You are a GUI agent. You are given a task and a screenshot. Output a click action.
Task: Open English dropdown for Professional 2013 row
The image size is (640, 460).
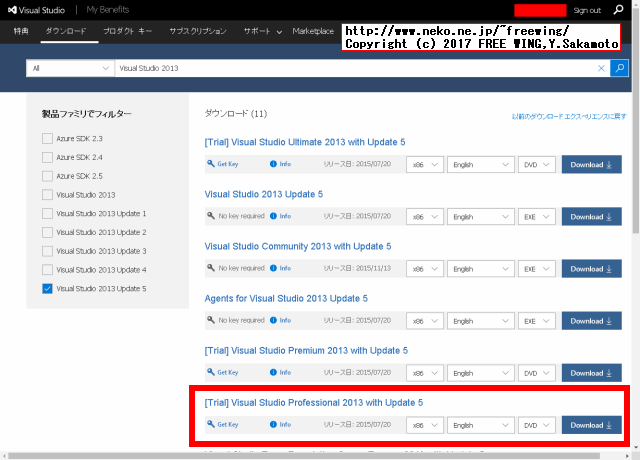pyautogui.click(x=481, y=425)
